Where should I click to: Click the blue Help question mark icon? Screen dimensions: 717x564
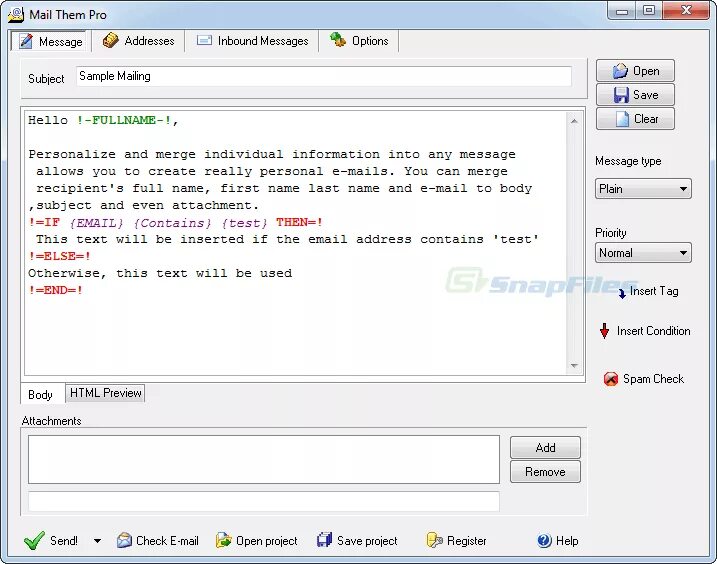(544, 541)
